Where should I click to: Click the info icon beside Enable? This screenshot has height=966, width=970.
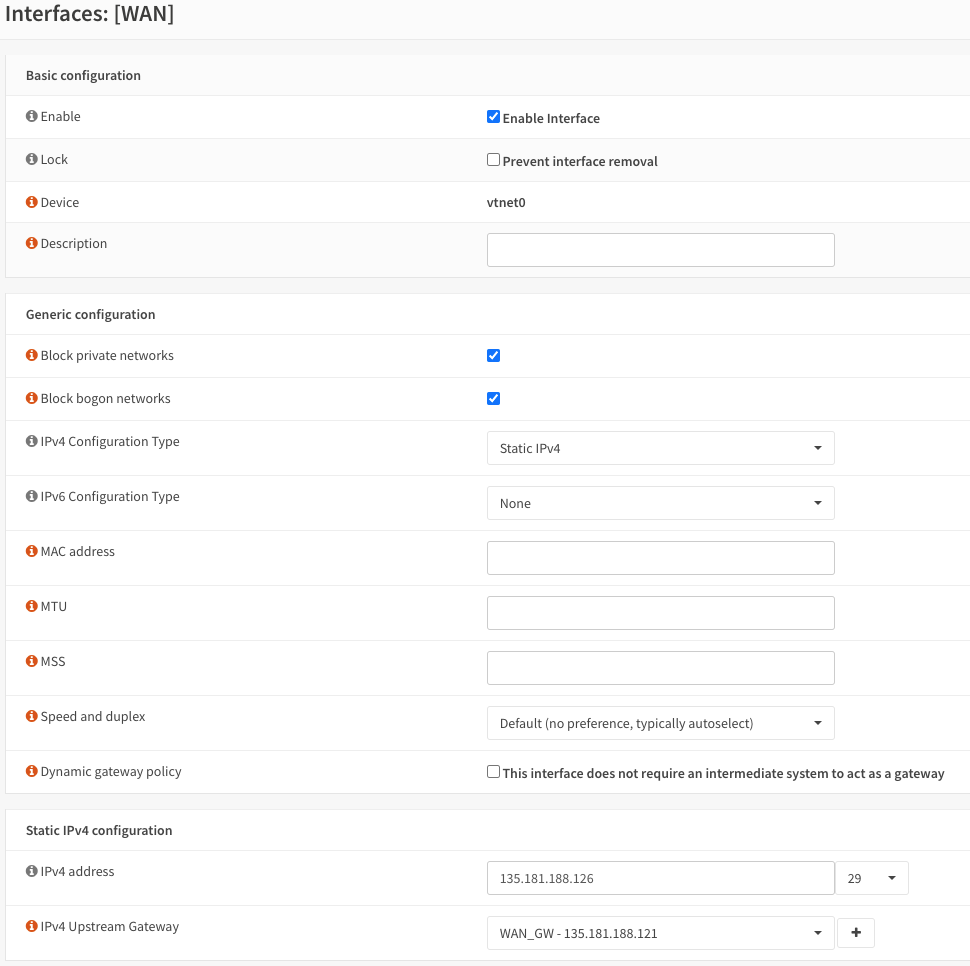[x=32, y=116]
